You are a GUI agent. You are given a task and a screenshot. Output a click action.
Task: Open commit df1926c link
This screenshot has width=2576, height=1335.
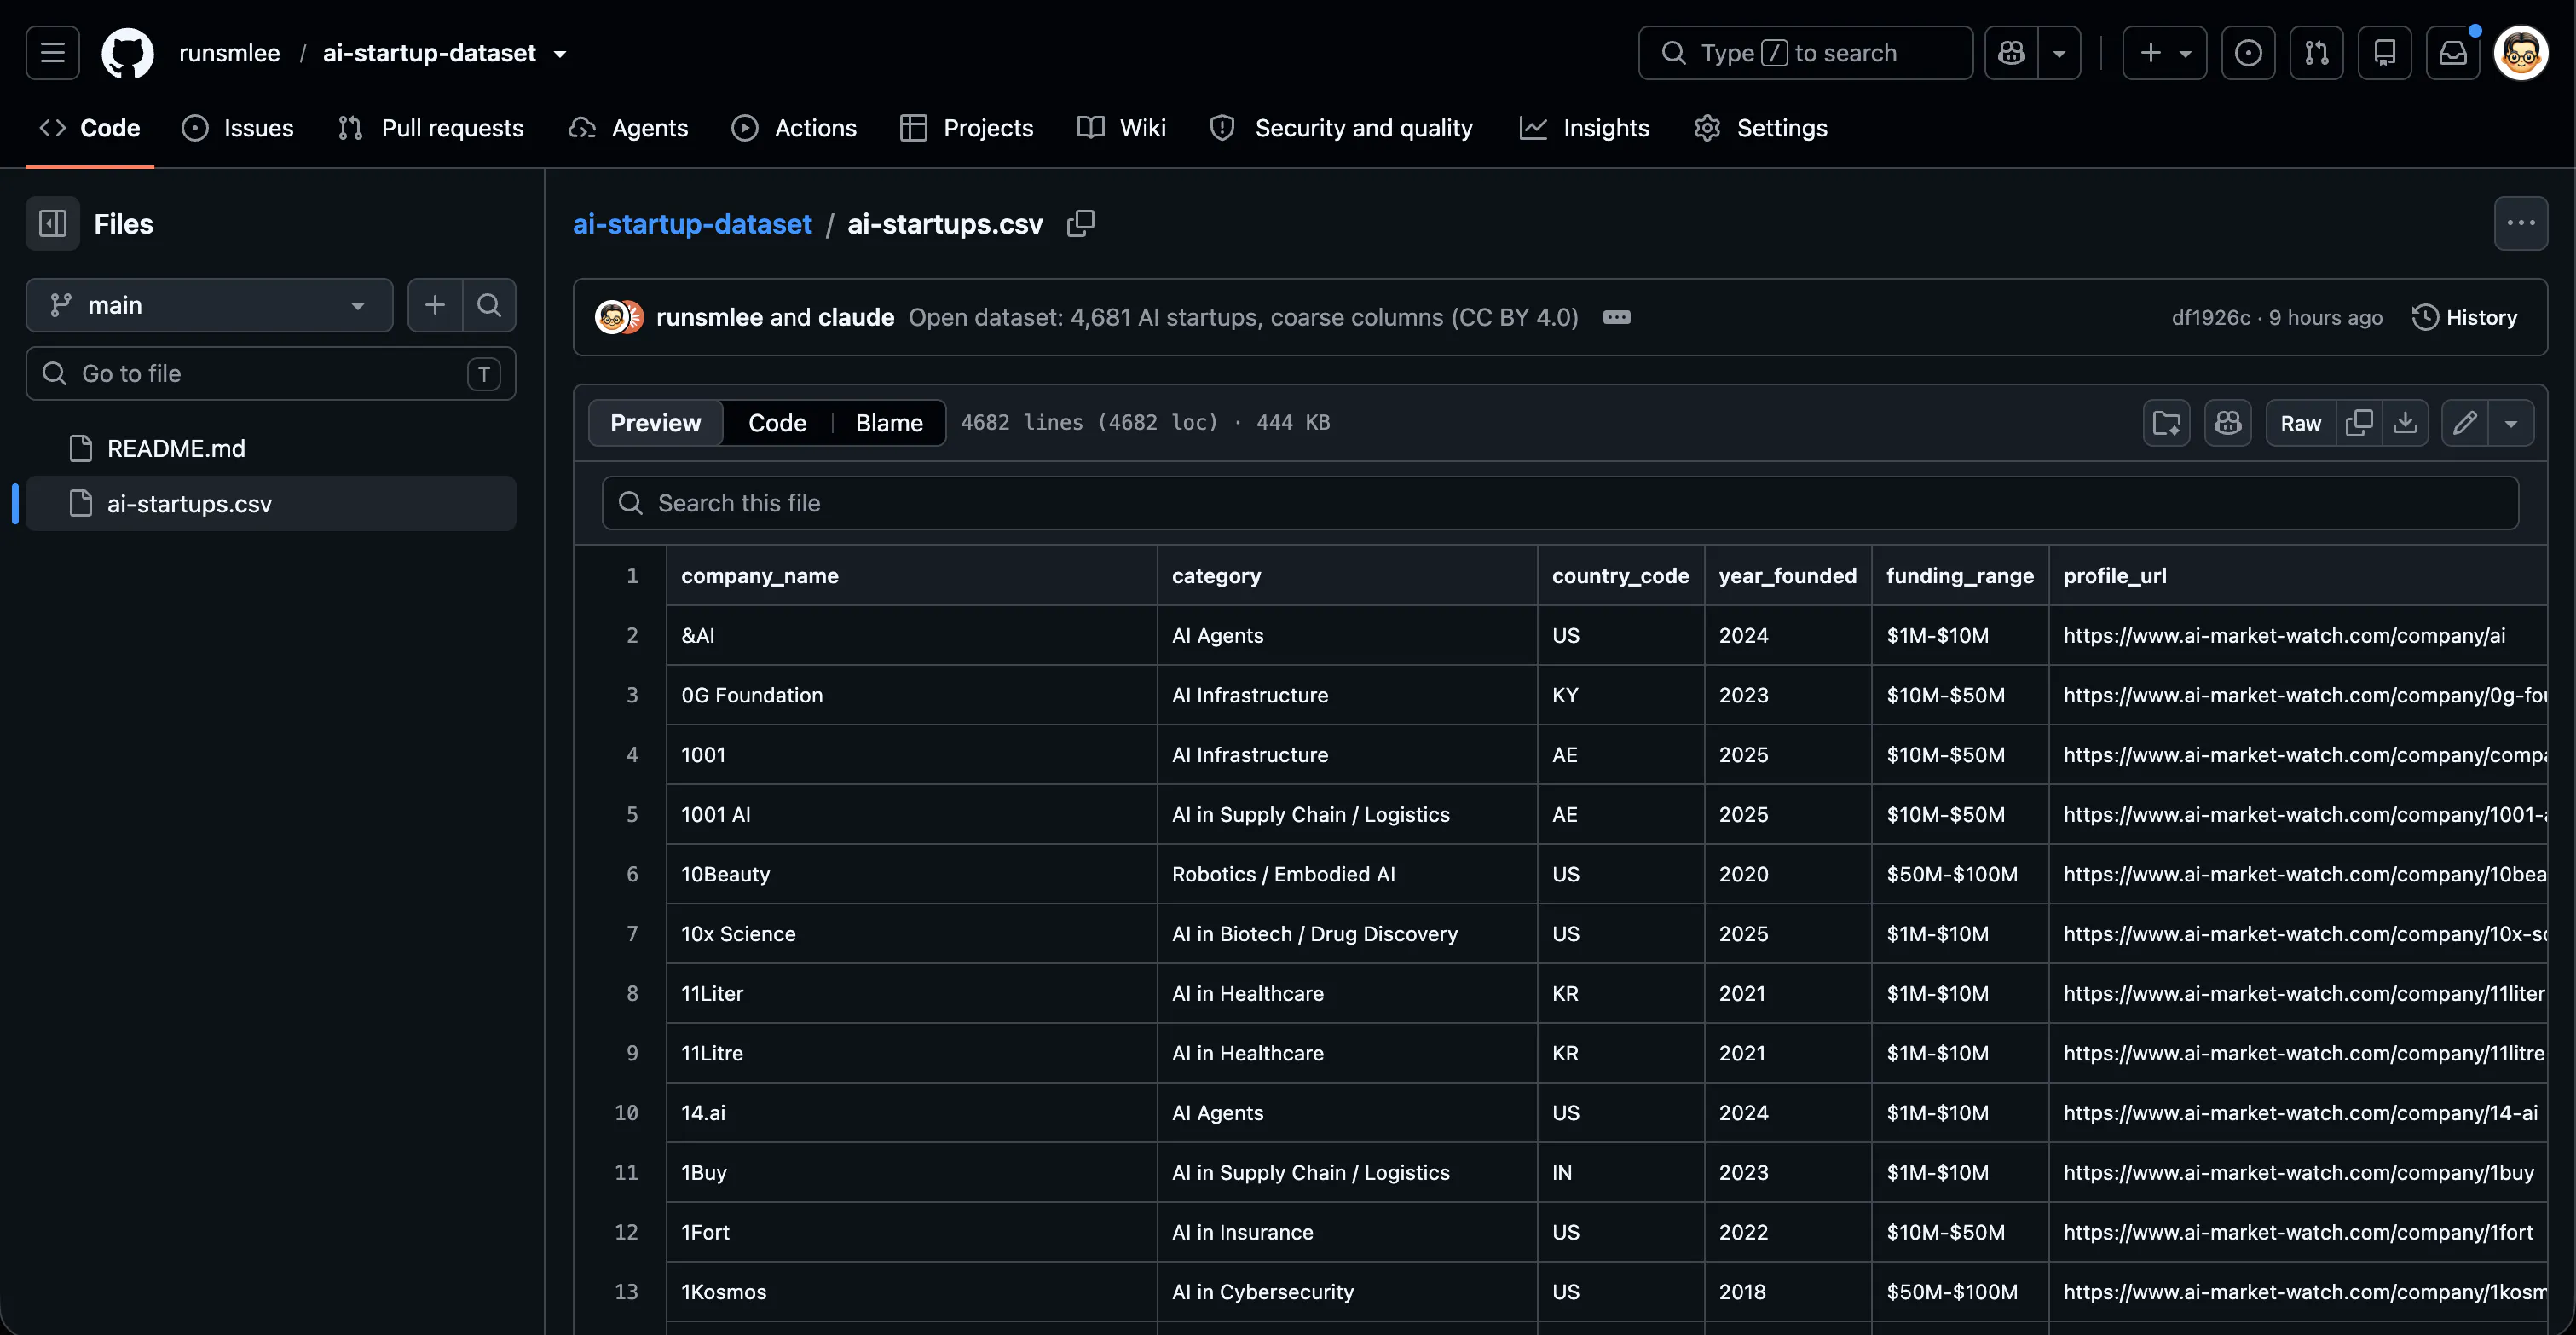coord(2210,317)
